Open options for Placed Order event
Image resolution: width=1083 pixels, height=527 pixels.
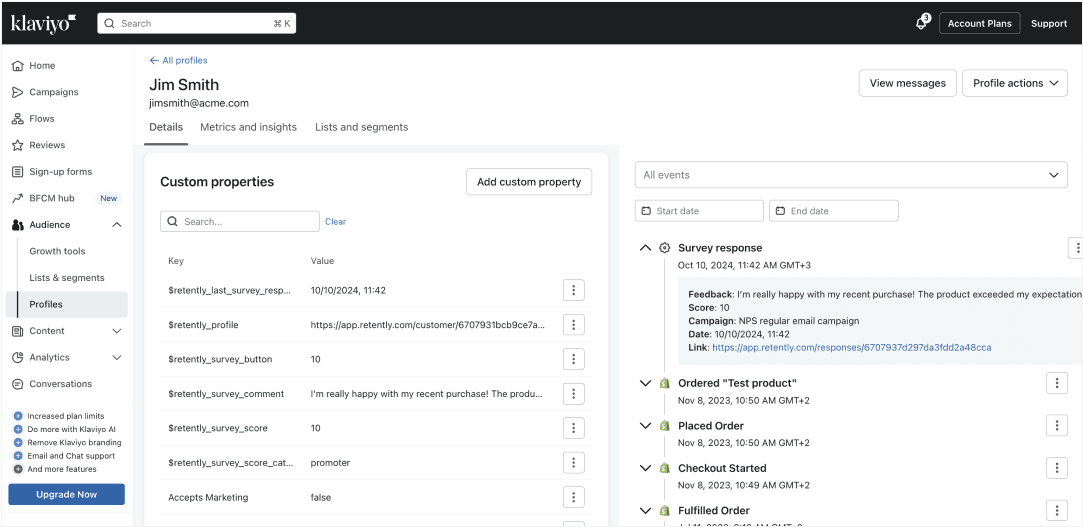1057,425
